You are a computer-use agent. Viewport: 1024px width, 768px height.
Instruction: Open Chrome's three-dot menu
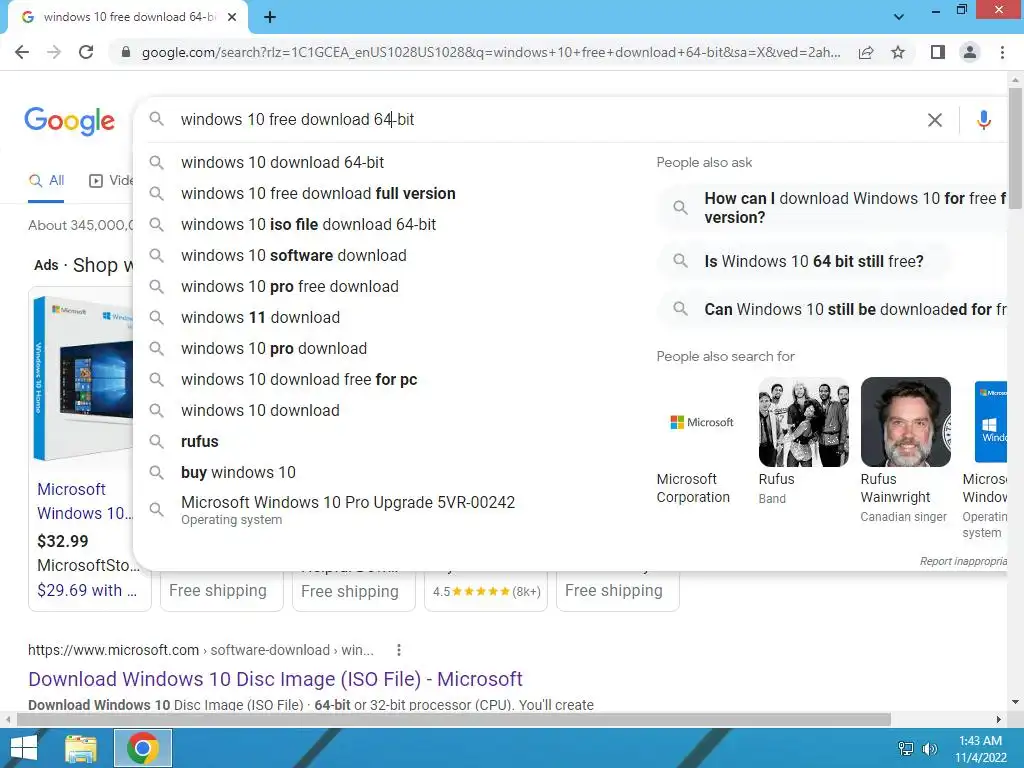click(1002, 52)
